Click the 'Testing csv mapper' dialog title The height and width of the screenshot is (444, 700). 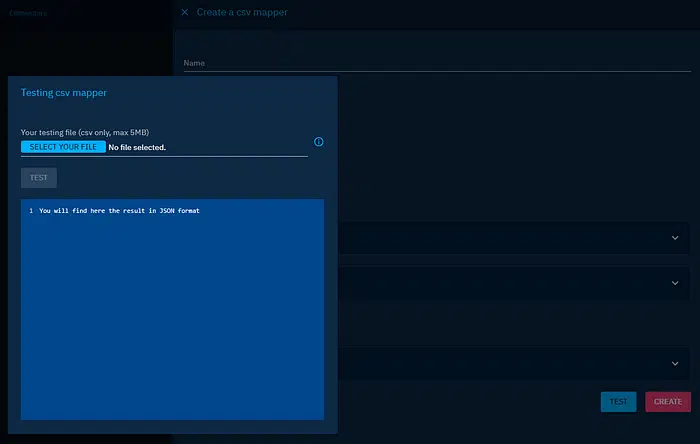click(x=64, y=93)
